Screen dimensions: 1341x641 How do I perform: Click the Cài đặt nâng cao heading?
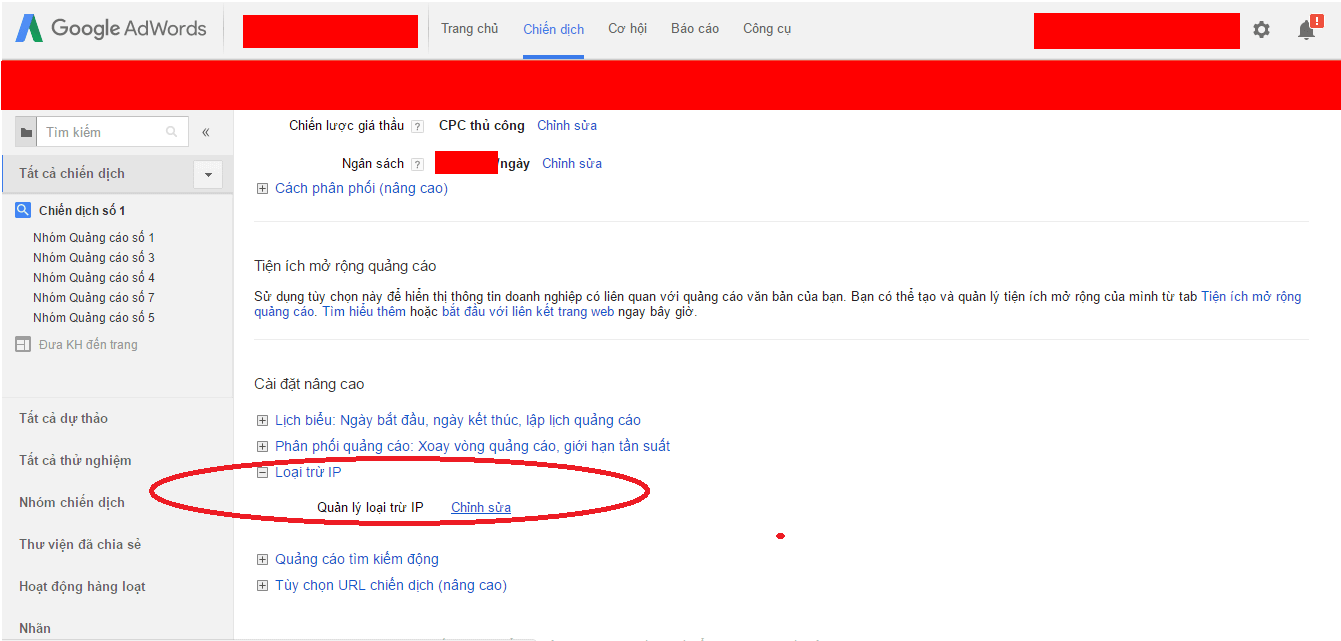click(309, 384)
